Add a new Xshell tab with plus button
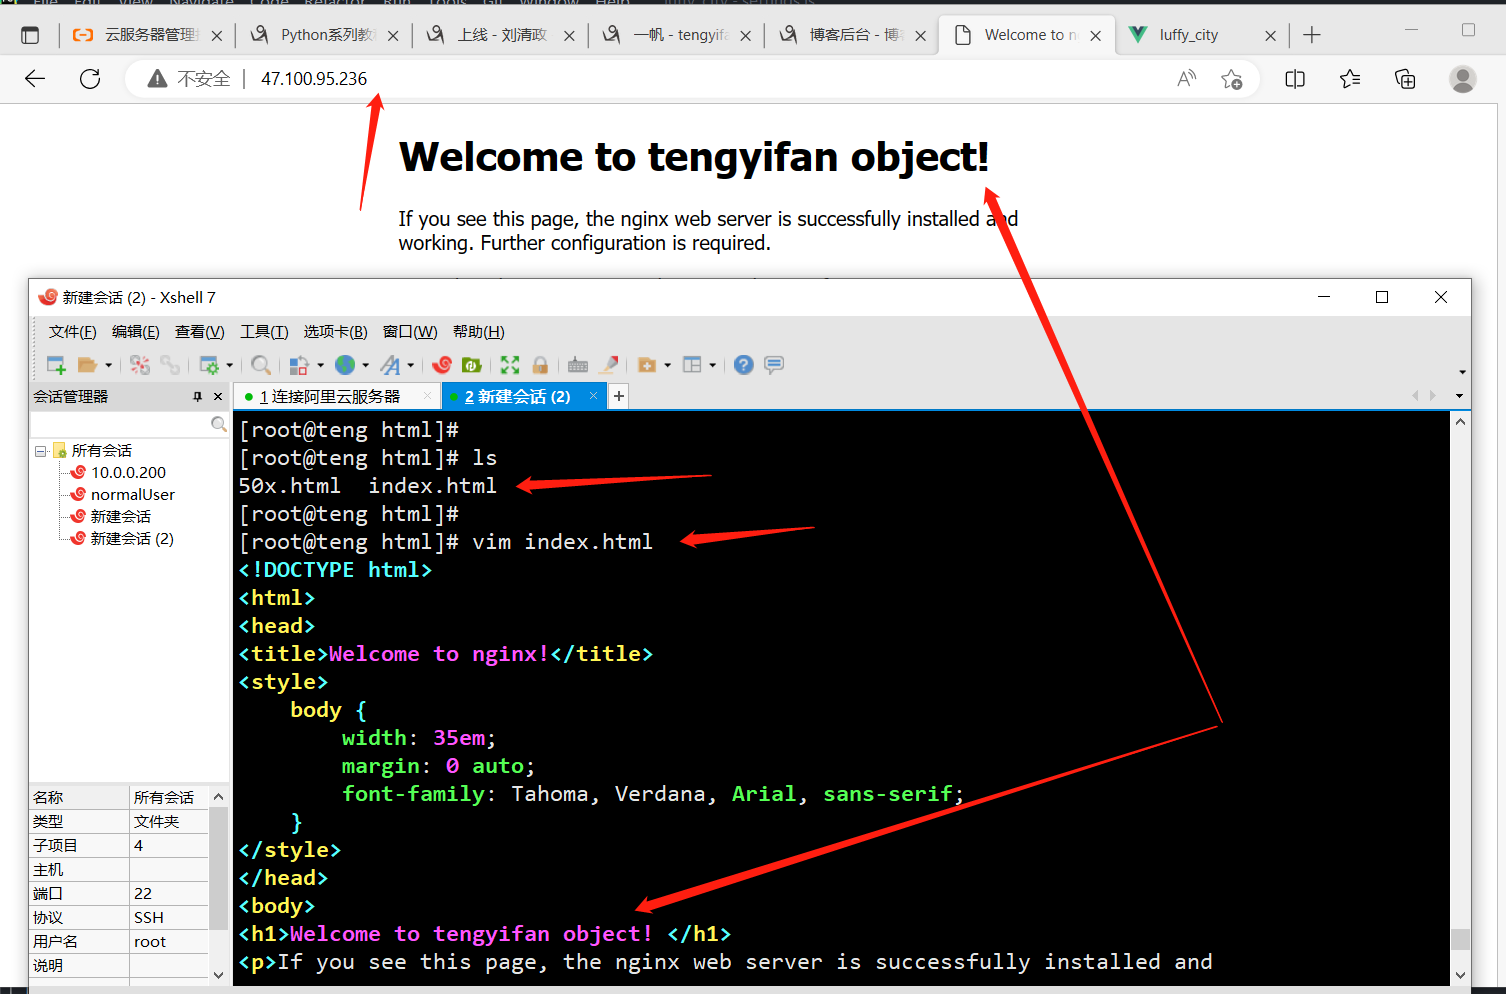 (619, 396)
